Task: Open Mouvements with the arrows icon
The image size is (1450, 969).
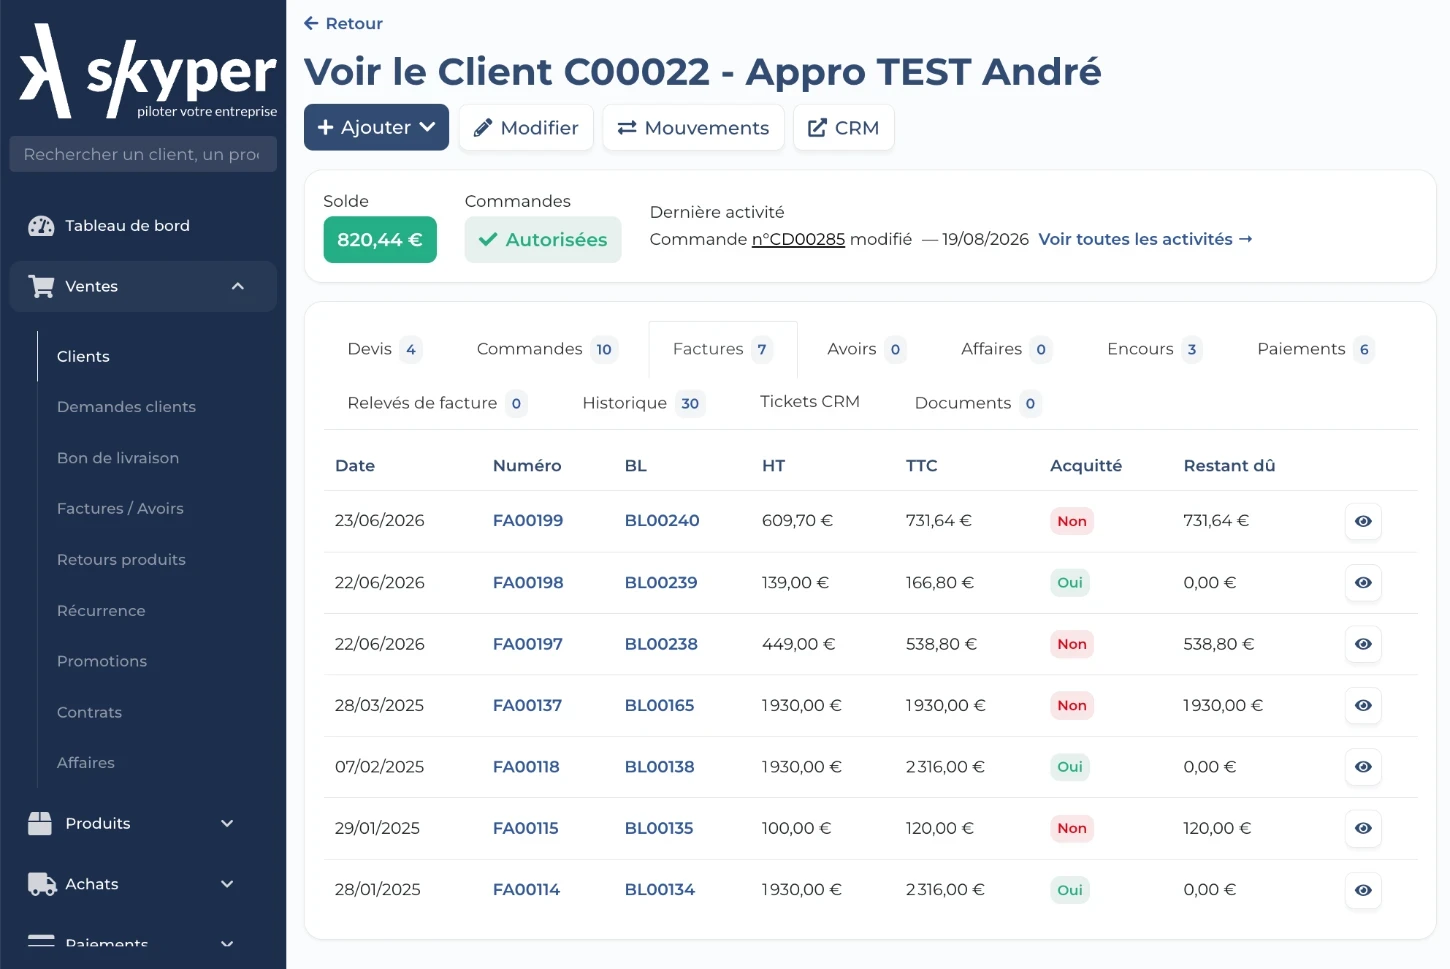Action: pyautogui.click(x=693, y=128)
